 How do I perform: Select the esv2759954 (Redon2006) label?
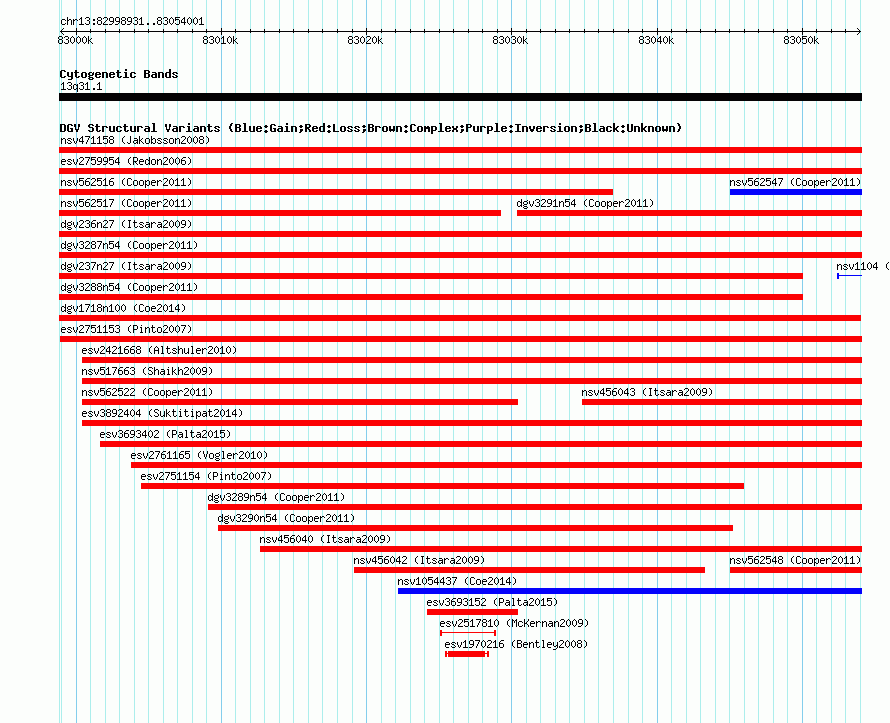(x=126, y=161)
